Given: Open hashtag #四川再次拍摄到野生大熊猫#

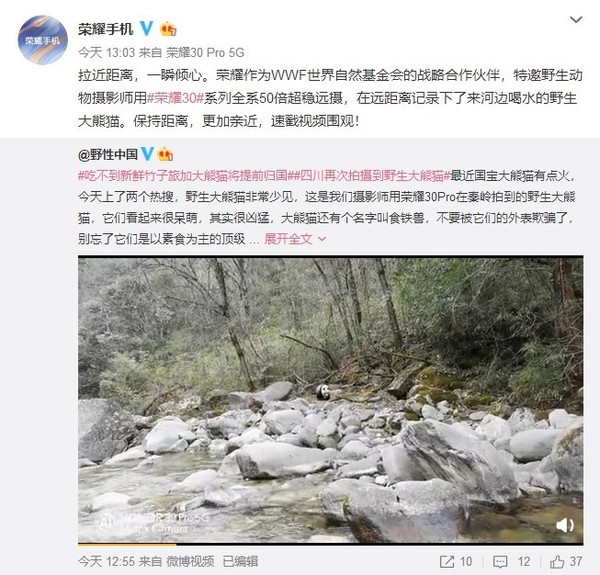Looking at the screenshot, I should 369,176.
